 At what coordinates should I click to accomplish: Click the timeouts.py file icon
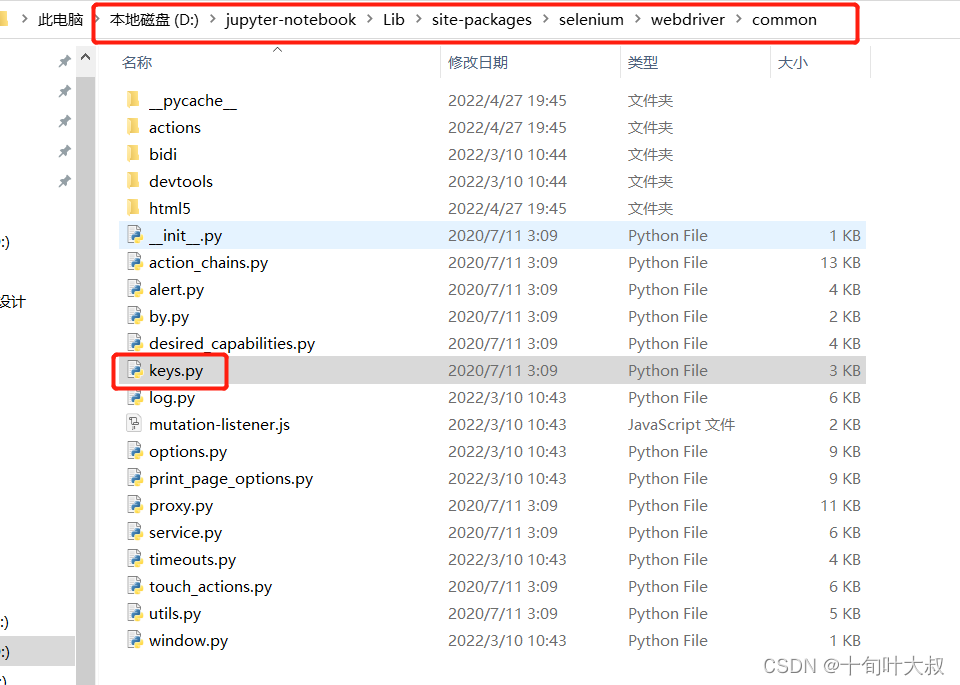135,558
